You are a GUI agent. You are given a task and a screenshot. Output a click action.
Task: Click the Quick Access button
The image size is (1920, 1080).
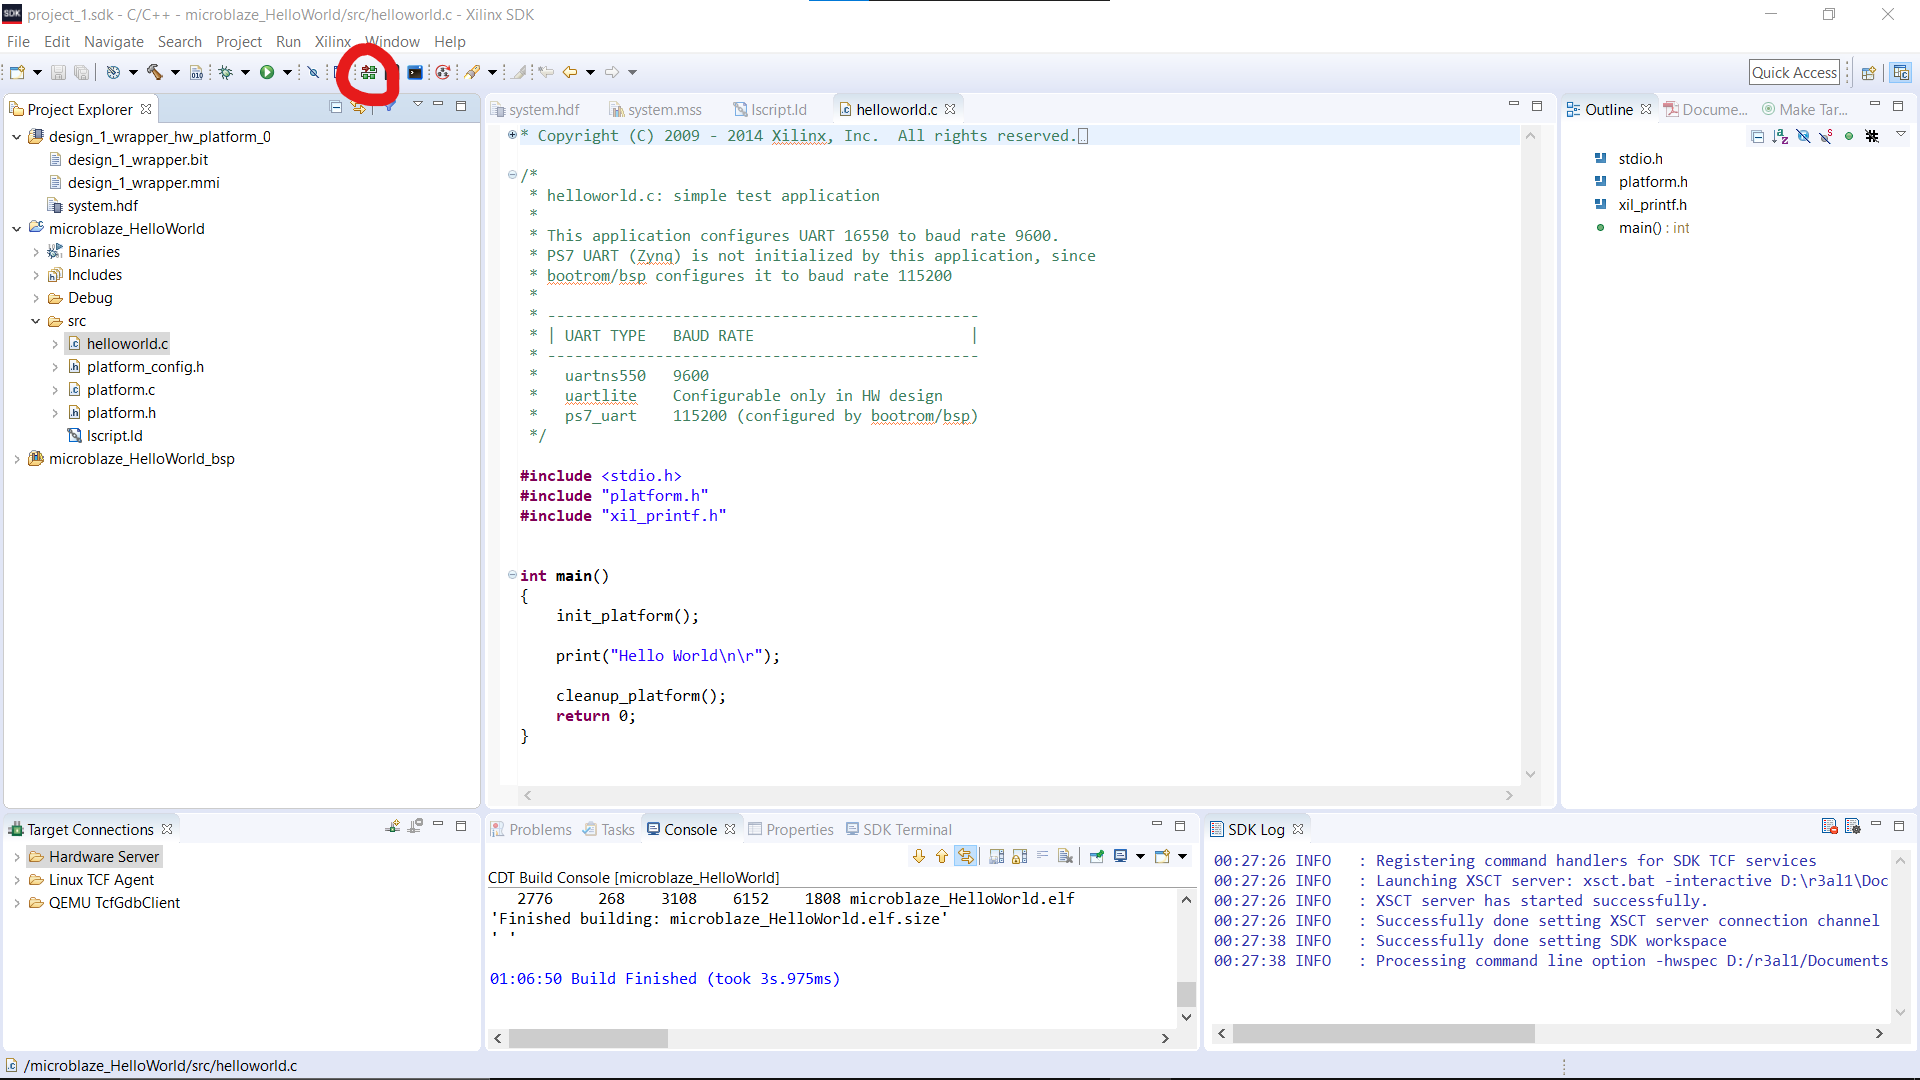[x=1794, y=72]
